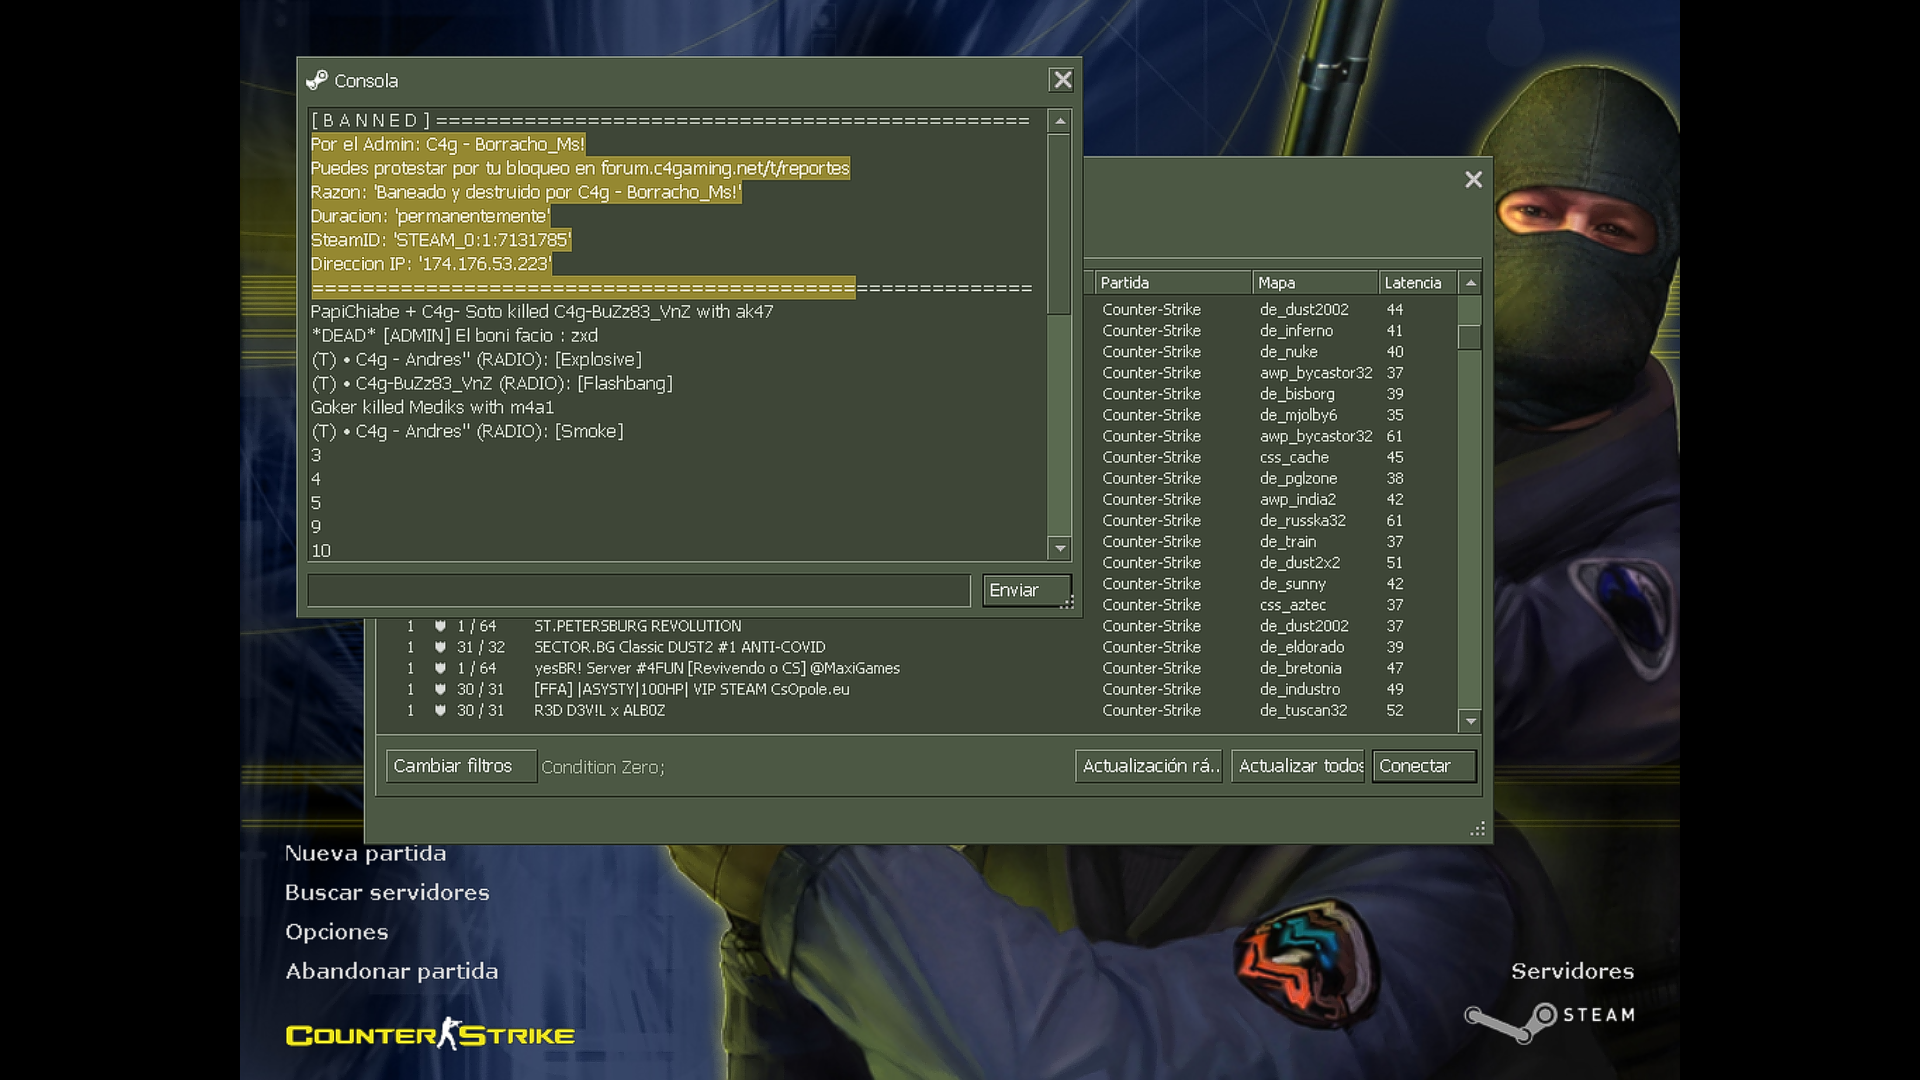Click the Steam logo at bottom right
1920x1080 pixels.
(1550, 1020)
